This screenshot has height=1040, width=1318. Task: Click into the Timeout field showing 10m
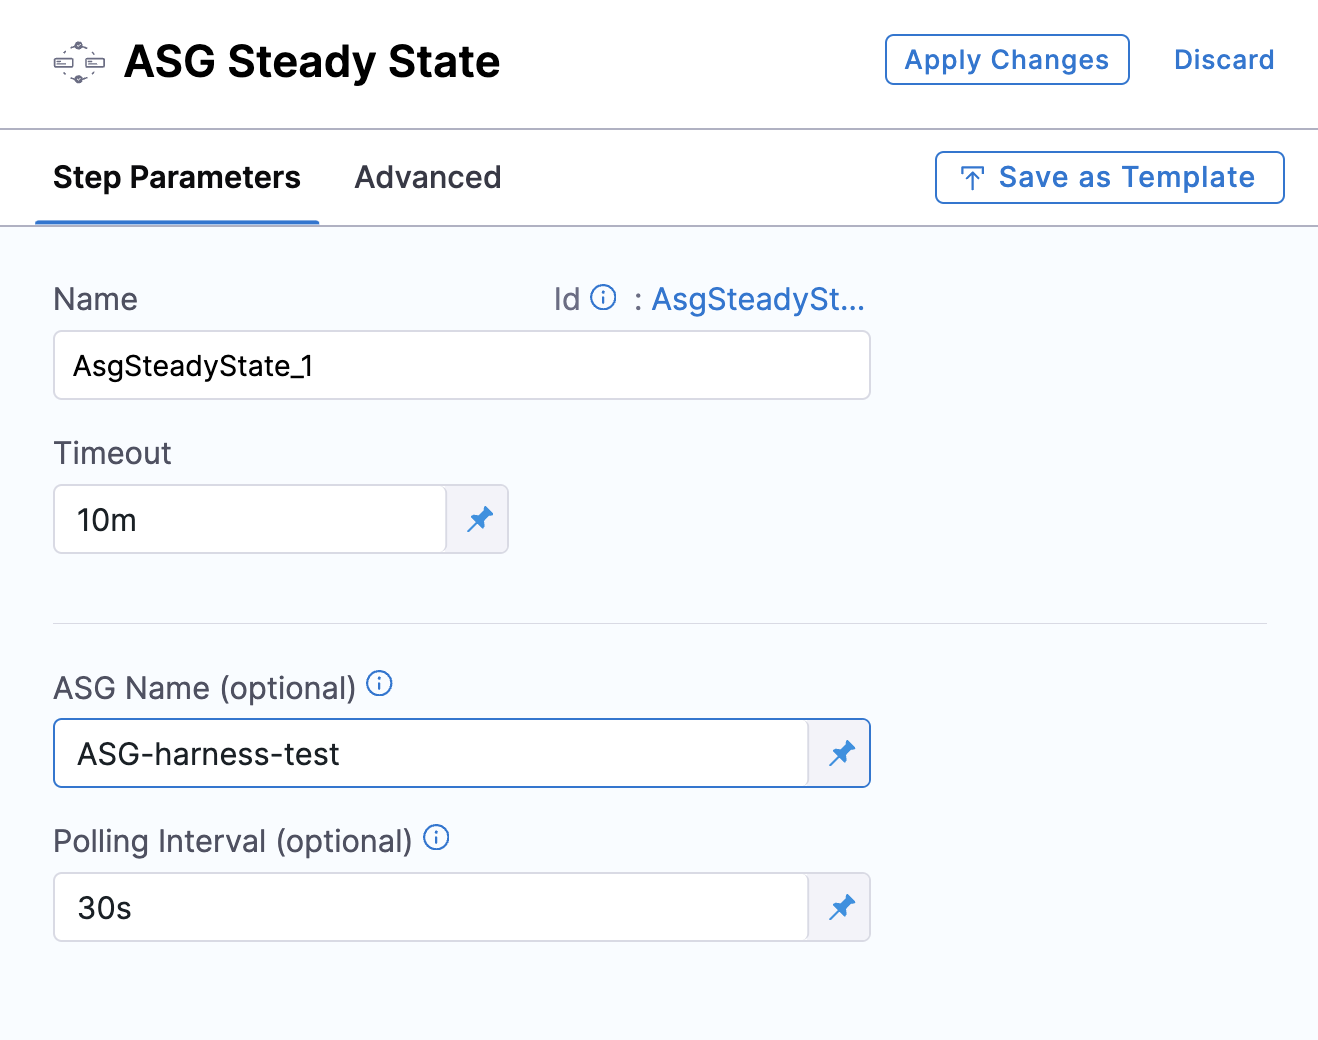click(x=250, y=520)
